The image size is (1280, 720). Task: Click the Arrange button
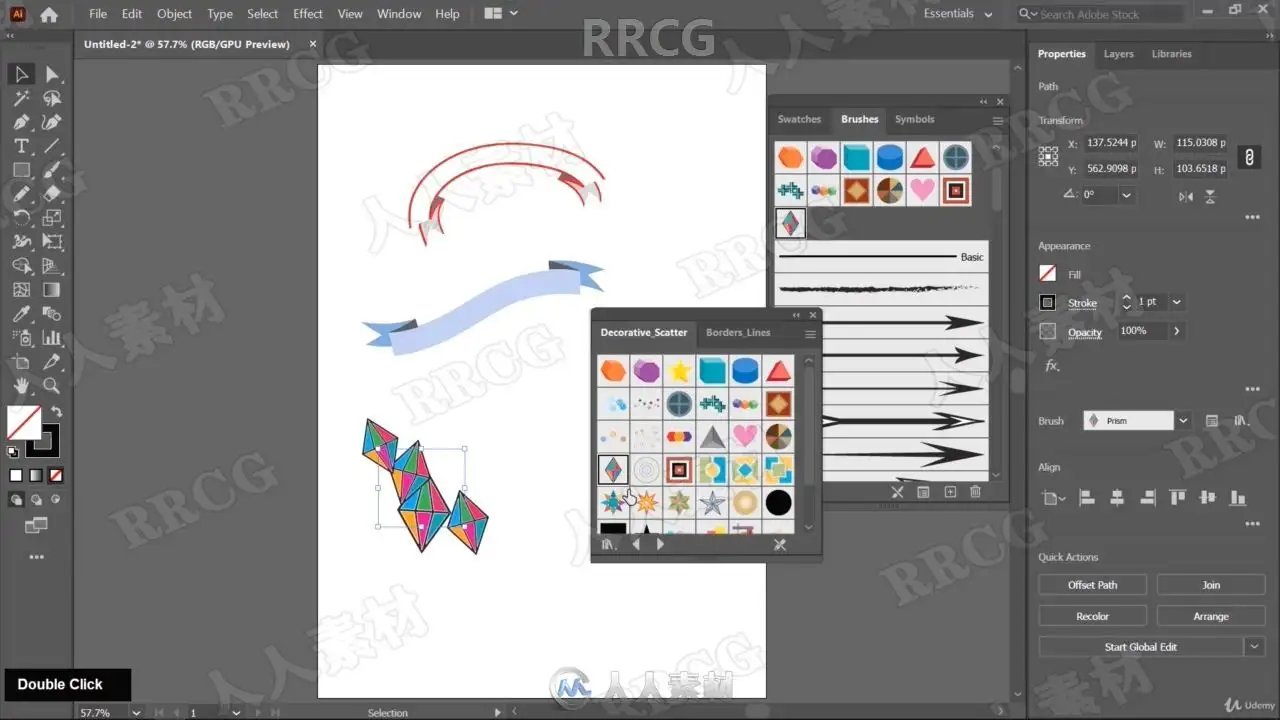point(1211,616)
